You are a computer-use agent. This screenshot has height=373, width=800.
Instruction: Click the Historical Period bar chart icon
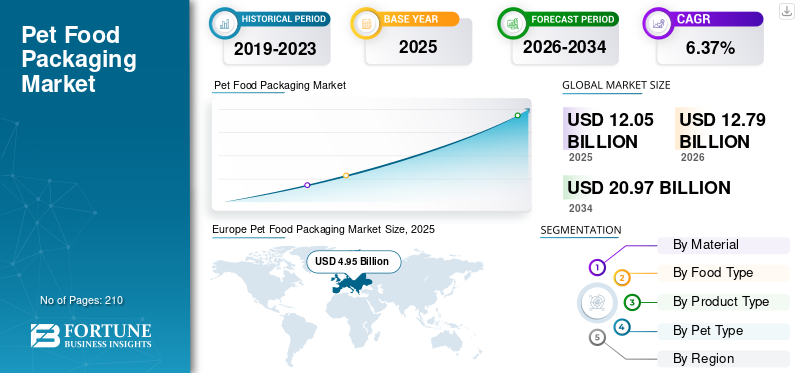point(223,23)
